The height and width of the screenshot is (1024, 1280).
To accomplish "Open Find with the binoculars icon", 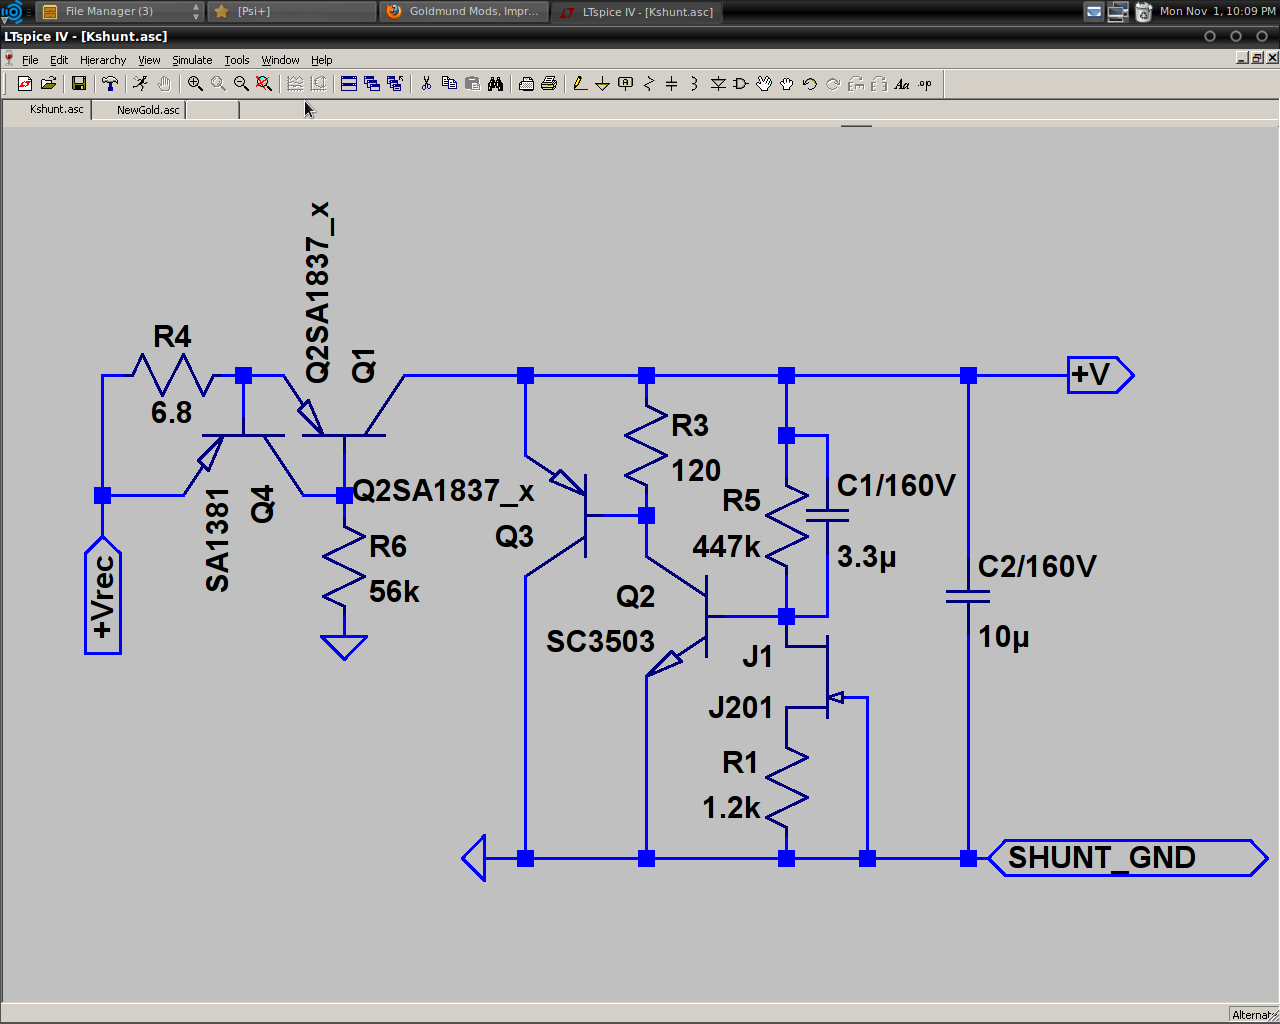I will click(495, 84).
